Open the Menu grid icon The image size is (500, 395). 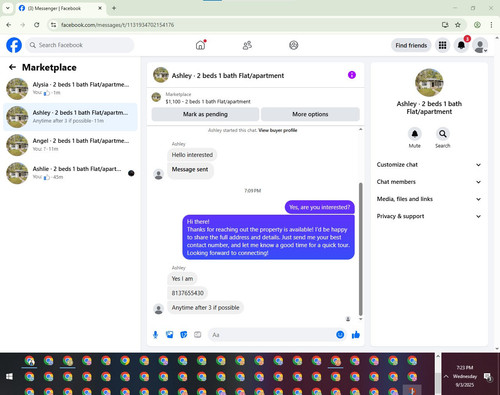[x=442, y=45]
